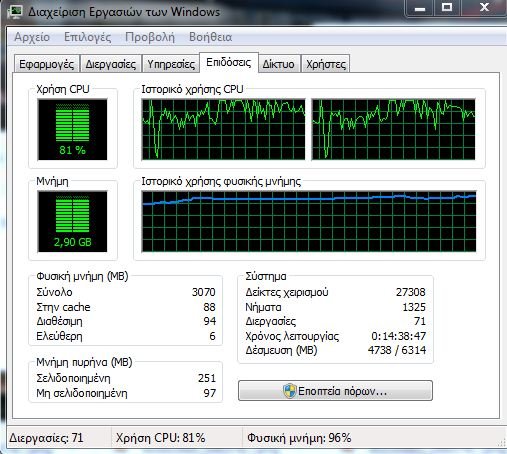Switch to the Διεργασίες tab

coord(111,64)
